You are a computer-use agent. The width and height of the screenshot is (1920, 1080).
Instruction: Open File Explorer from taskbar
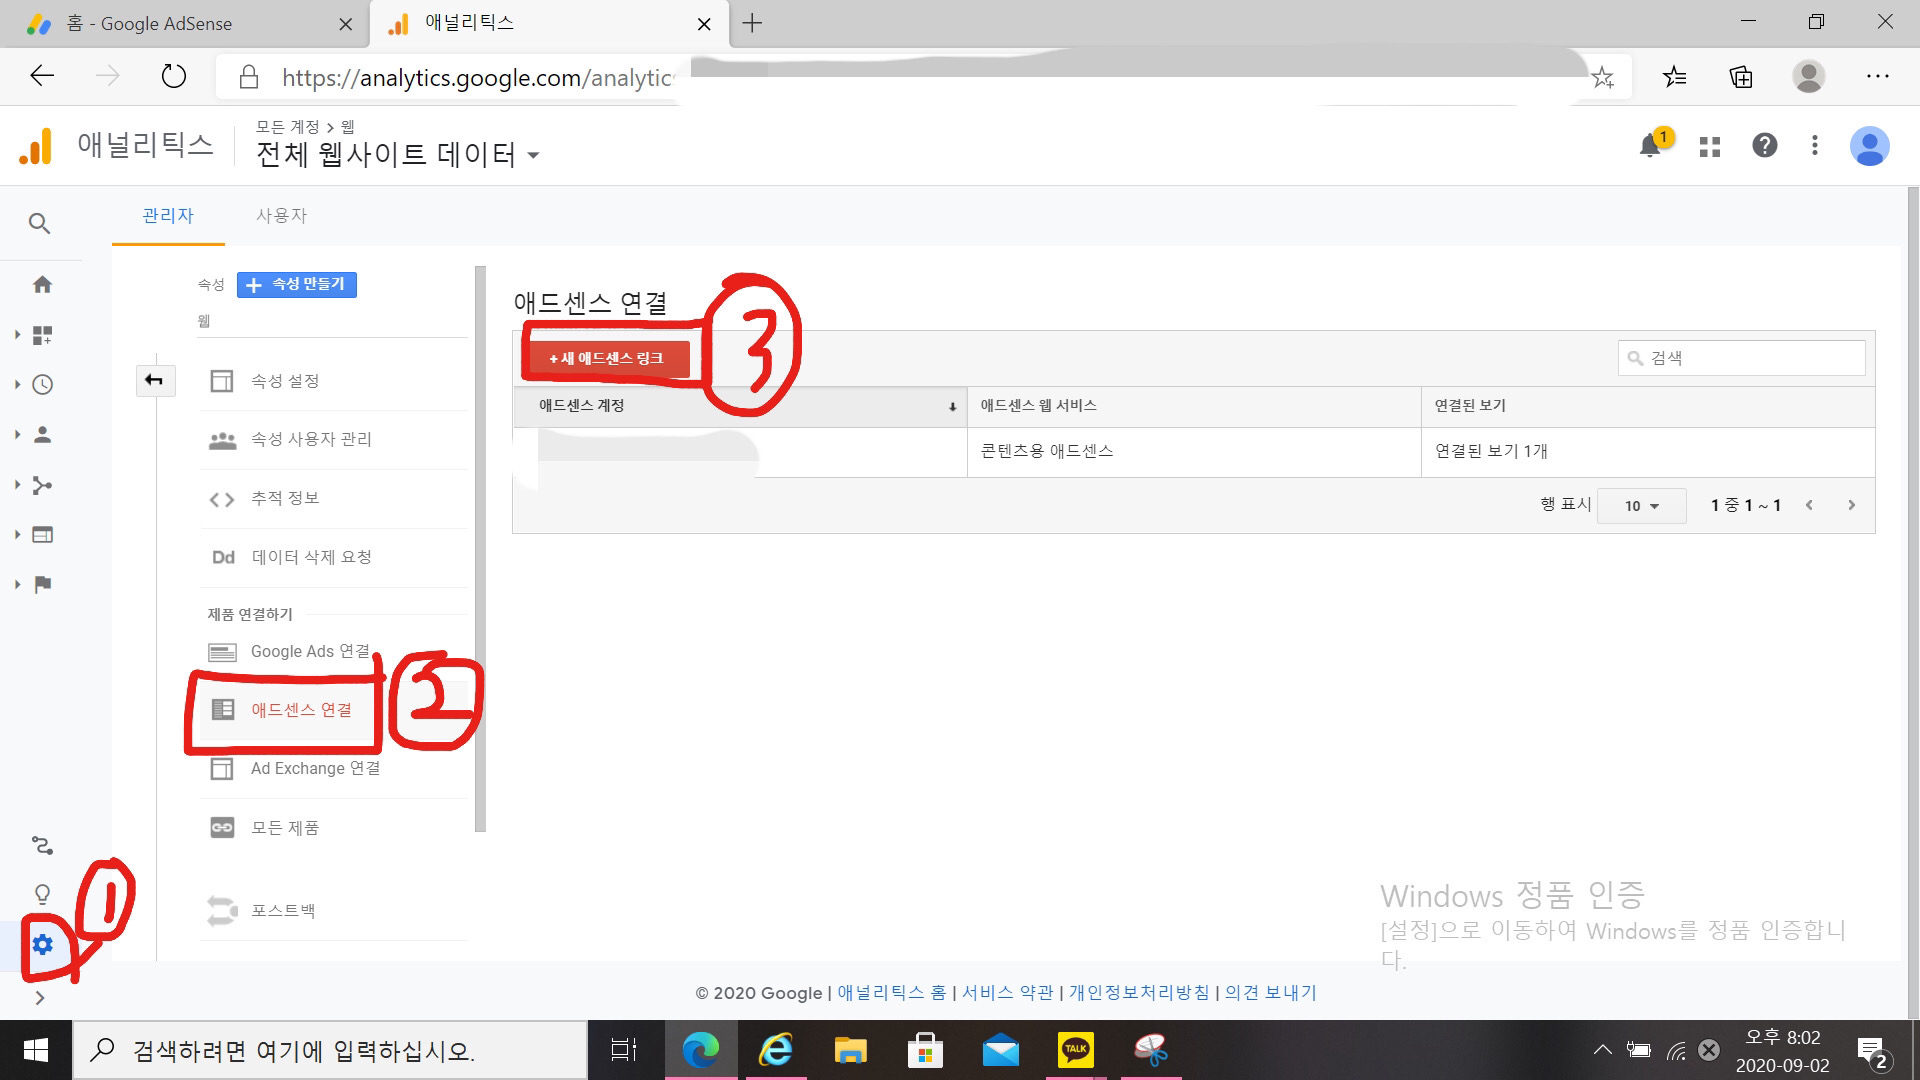pos(850,1050)
